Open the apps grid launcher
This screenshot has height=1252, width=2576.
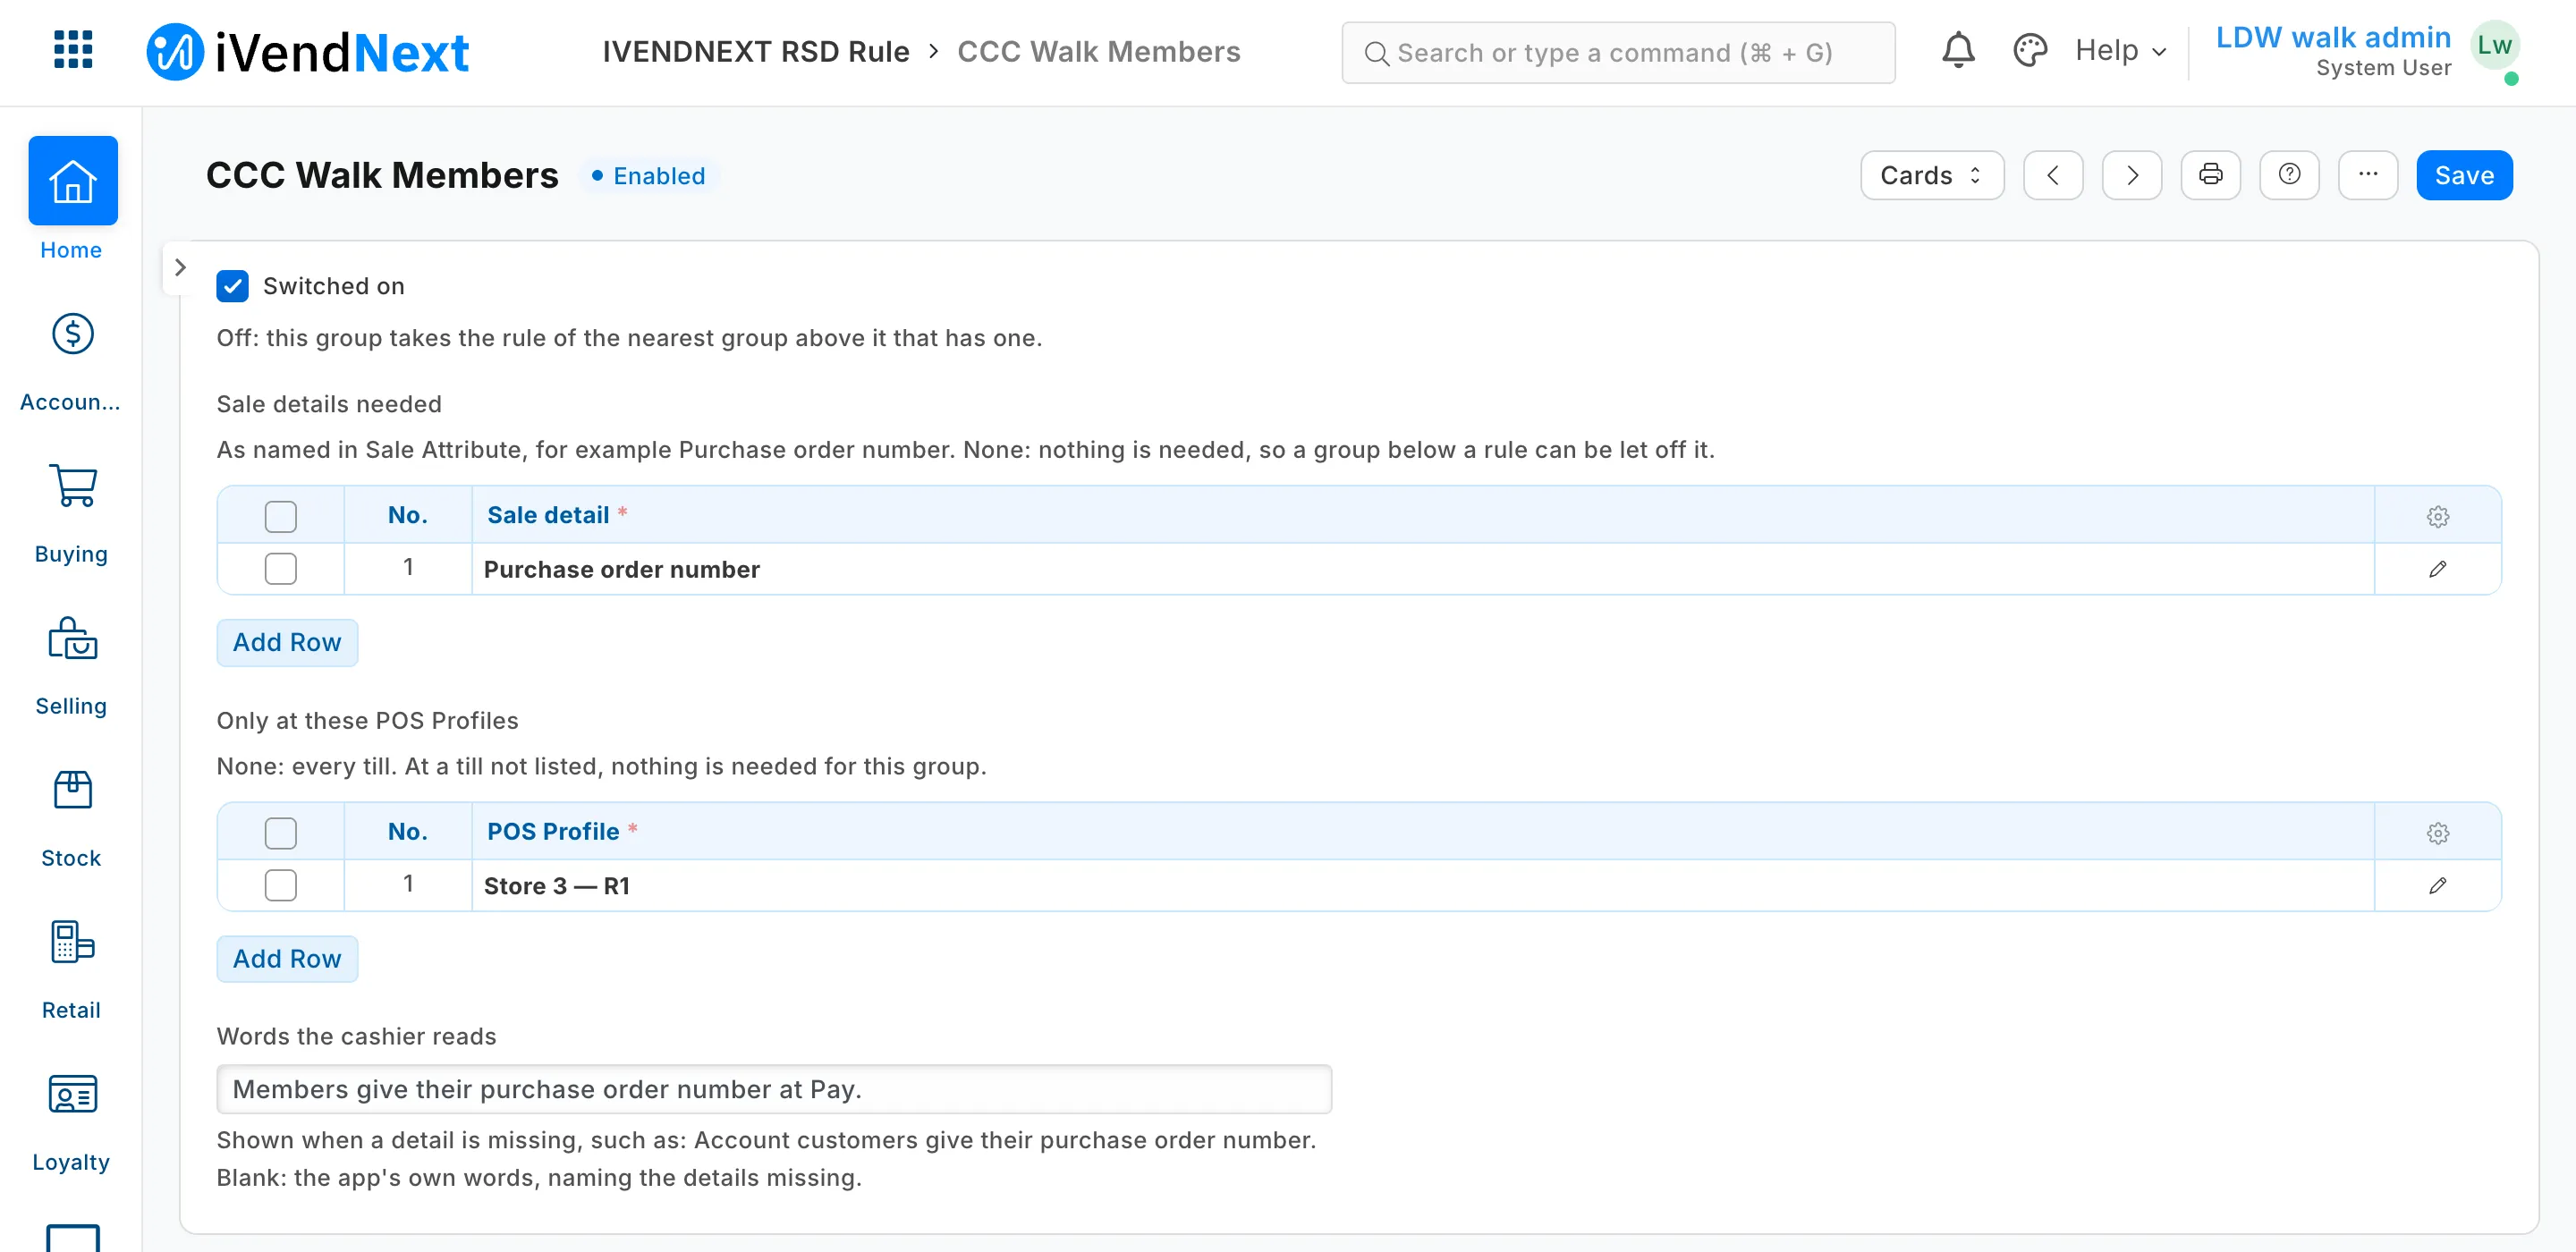point(73,49)
